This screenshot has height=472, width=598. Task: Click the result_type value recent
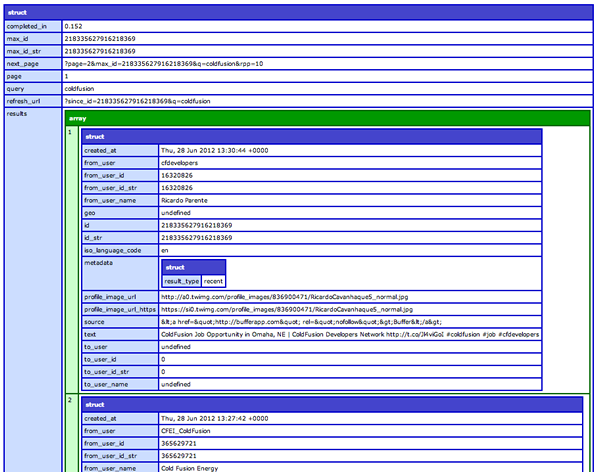pyautogui.click(x=213, y=281)
